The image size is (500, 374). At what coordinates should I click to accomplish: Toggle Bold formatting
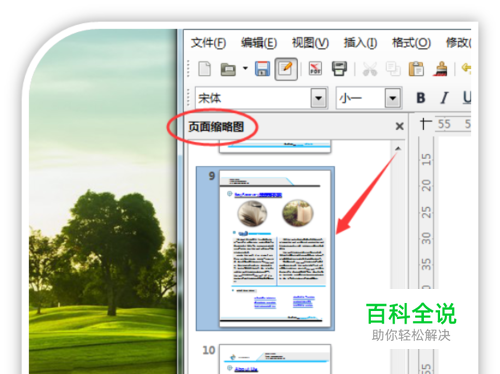[421, 98]
